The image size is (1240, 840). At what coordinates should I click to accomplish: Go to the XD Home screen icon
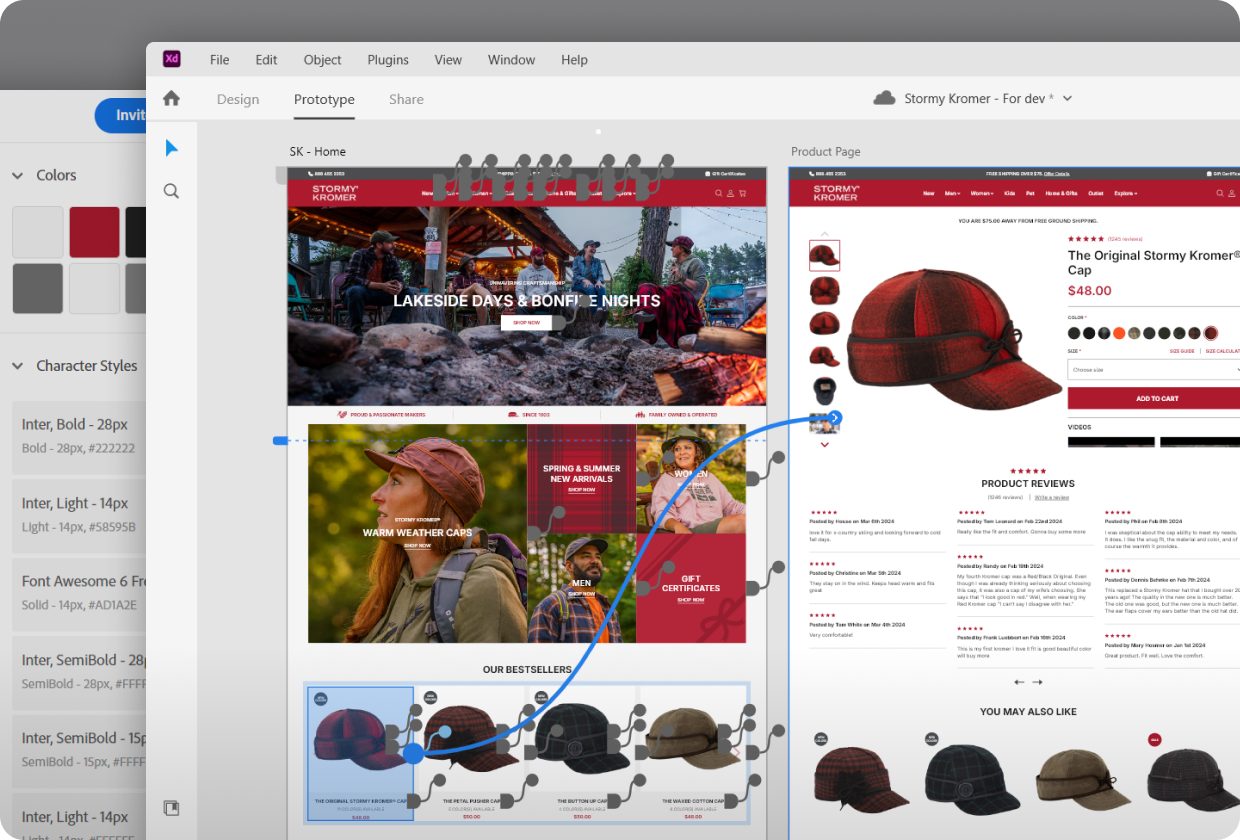click(171, 98)
